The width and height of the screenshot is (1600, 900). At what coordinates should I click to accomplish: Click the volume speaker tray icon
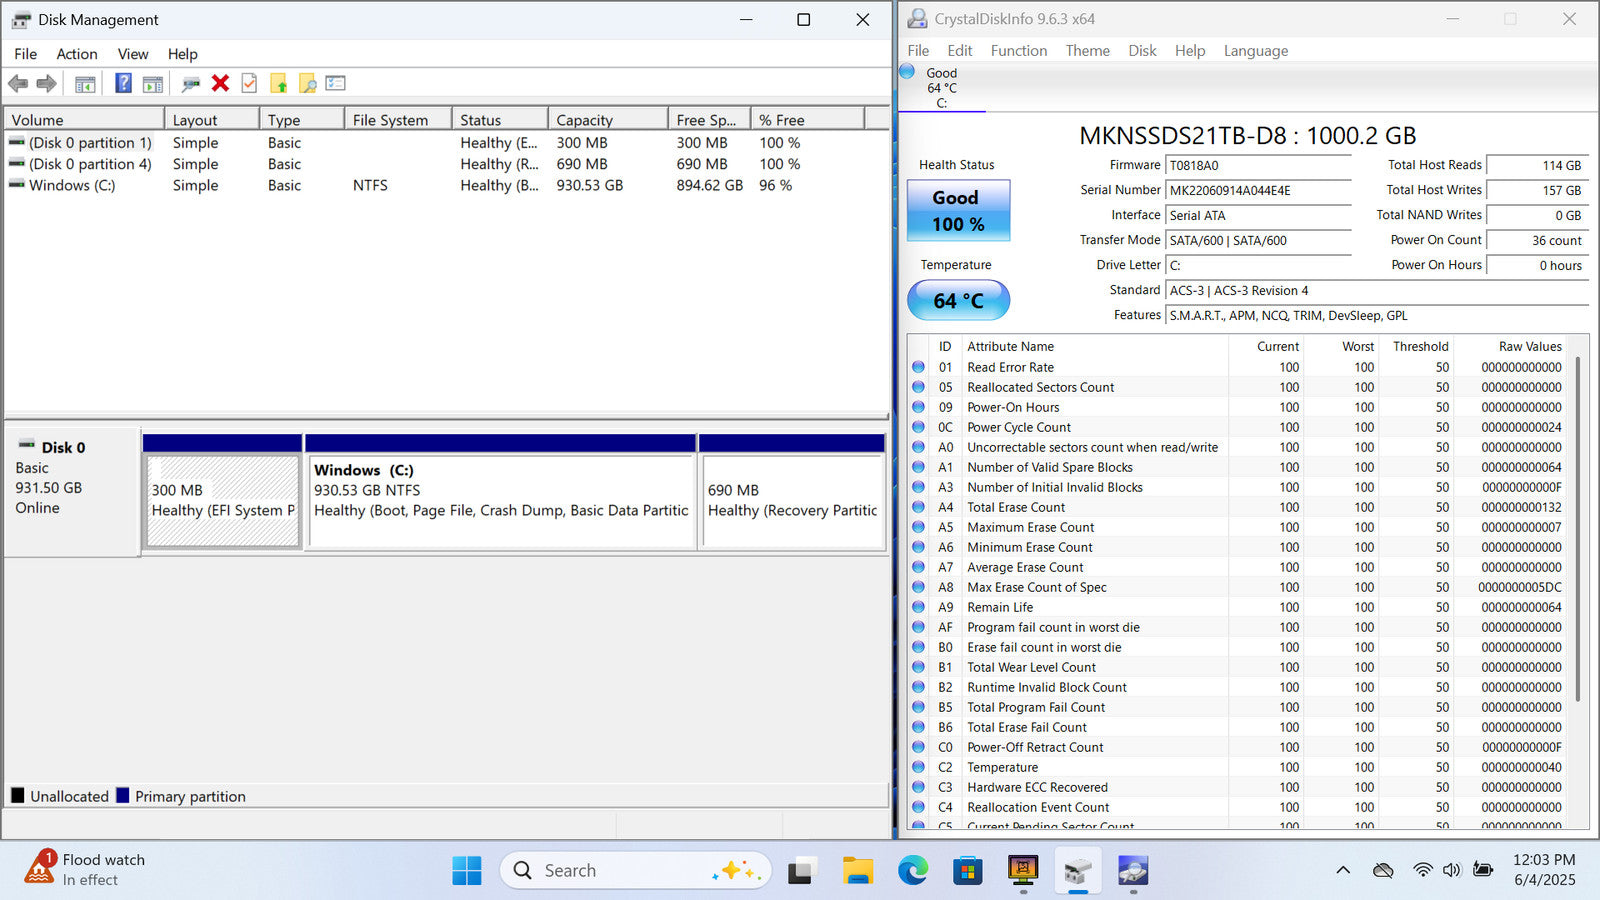[1452, 870]
